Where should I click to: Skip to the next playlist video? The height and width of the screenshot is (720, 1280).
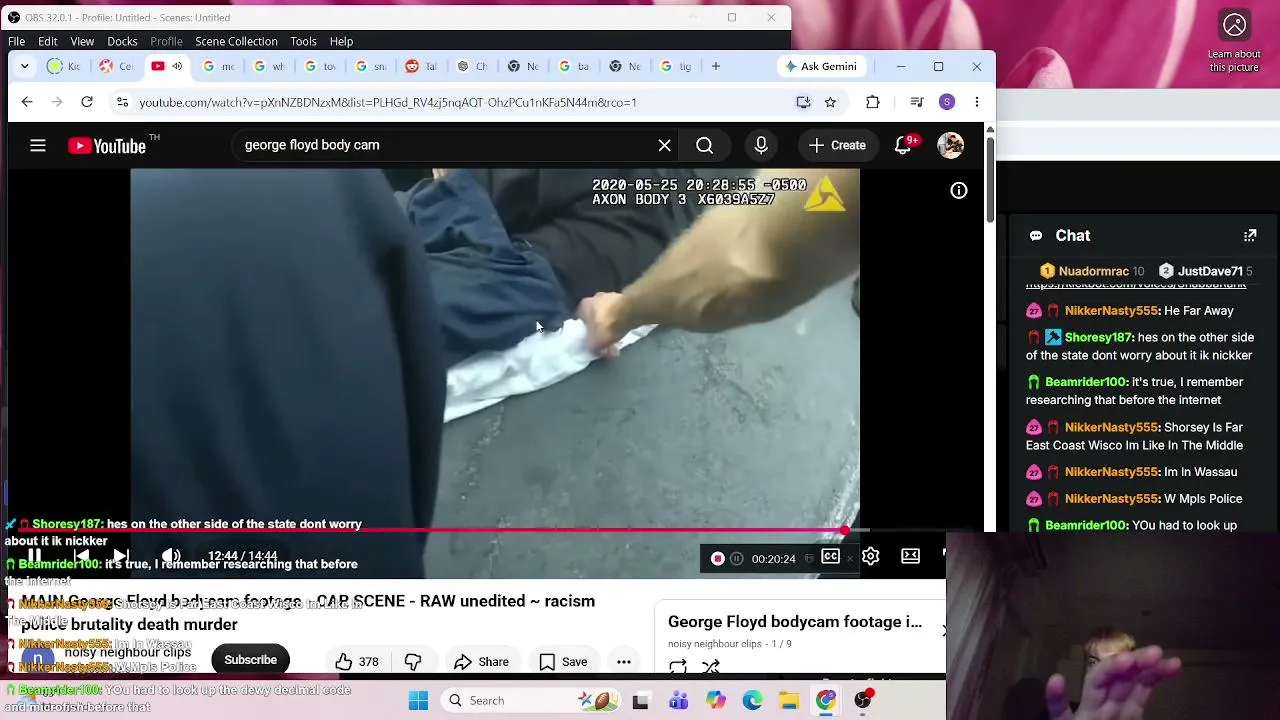pos(121,556)
